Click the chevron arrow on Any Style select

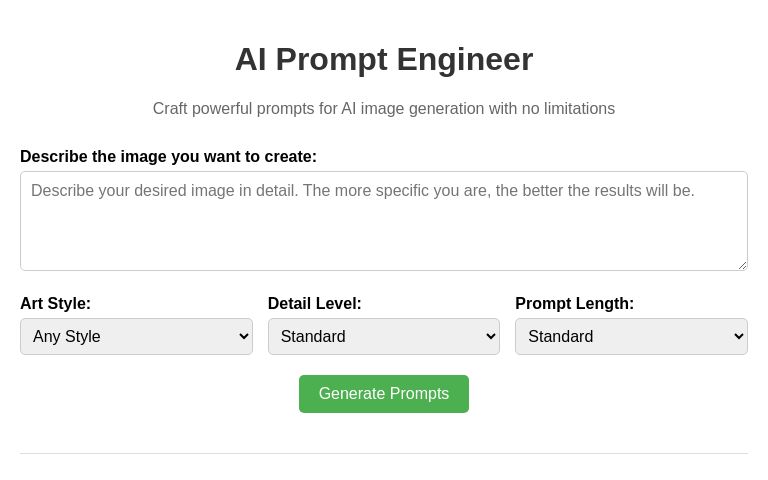point(243,337)
